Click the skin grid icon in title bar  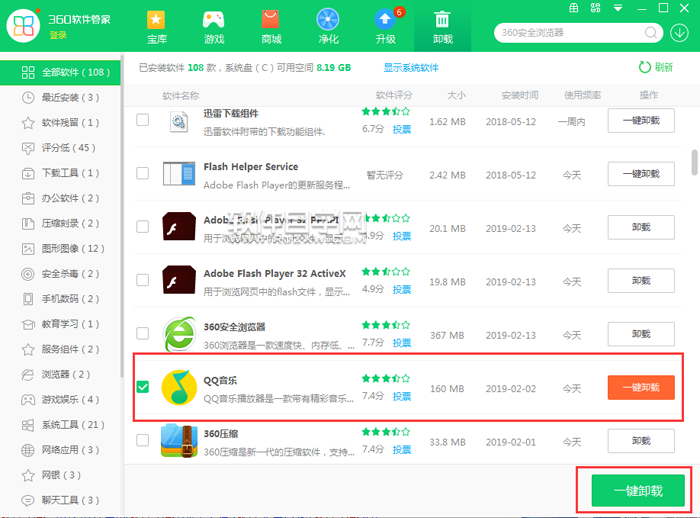pos(574,8)
